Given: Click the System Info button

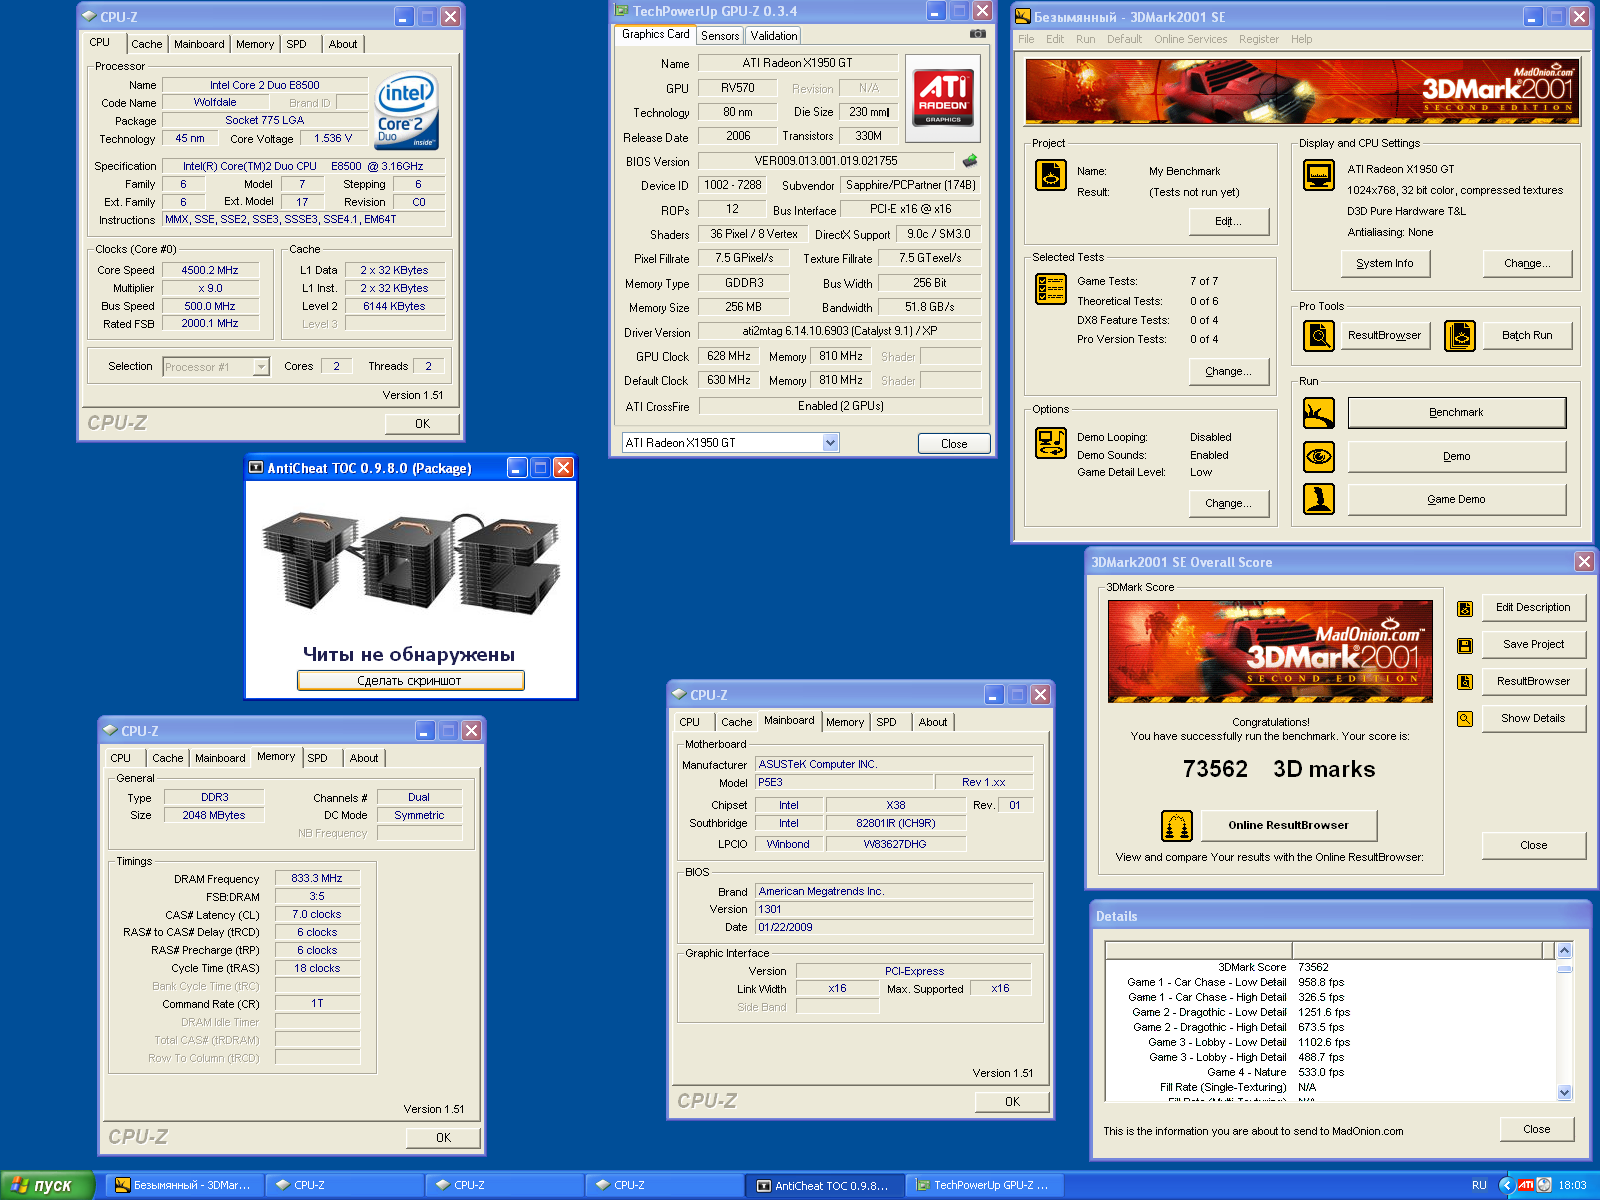Looking at the screenshot, I should [x=1385, y=263].
